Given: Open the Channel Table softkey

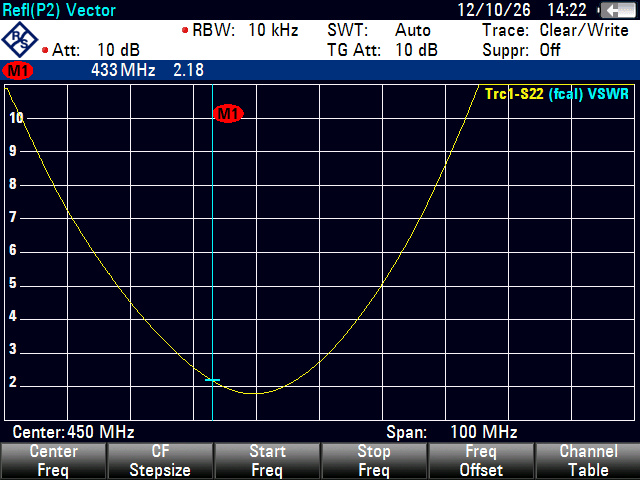Looking at the screenshot, I should 588,461.
